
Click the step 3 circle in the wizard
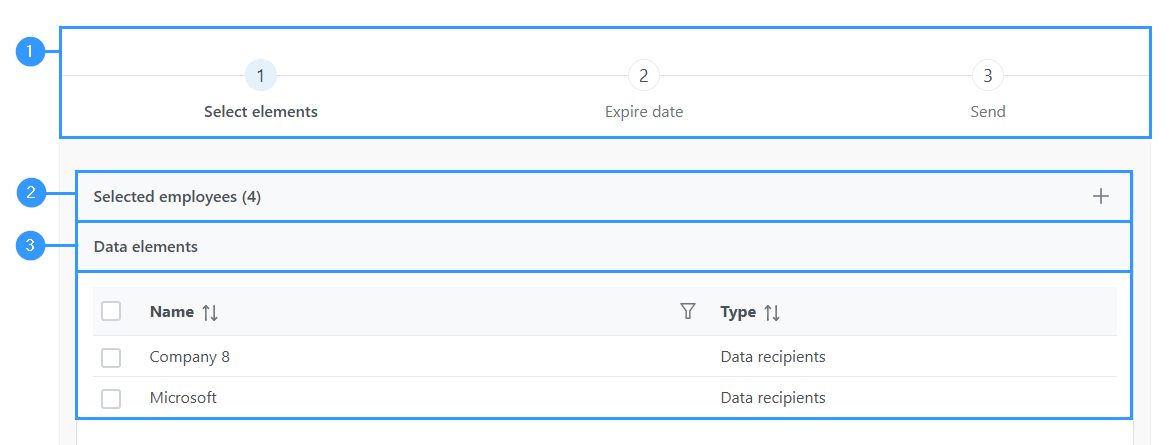[988, 75]
